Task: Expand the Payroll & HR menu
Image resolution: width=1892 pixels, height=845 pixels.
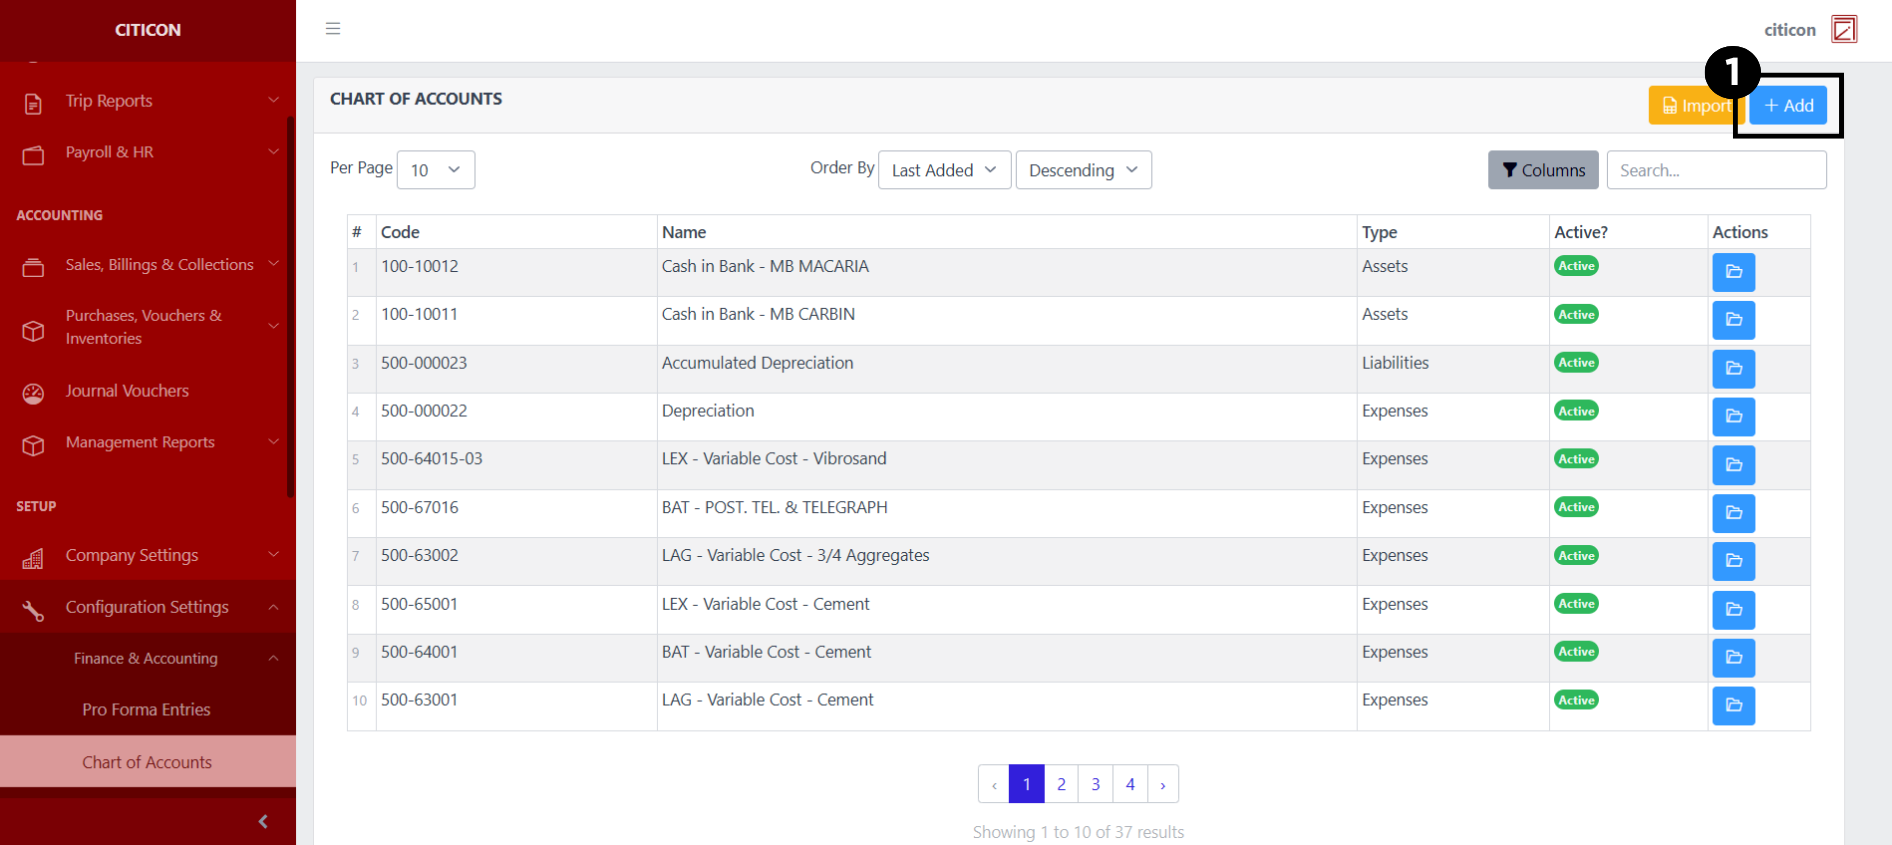Action: 147,153
